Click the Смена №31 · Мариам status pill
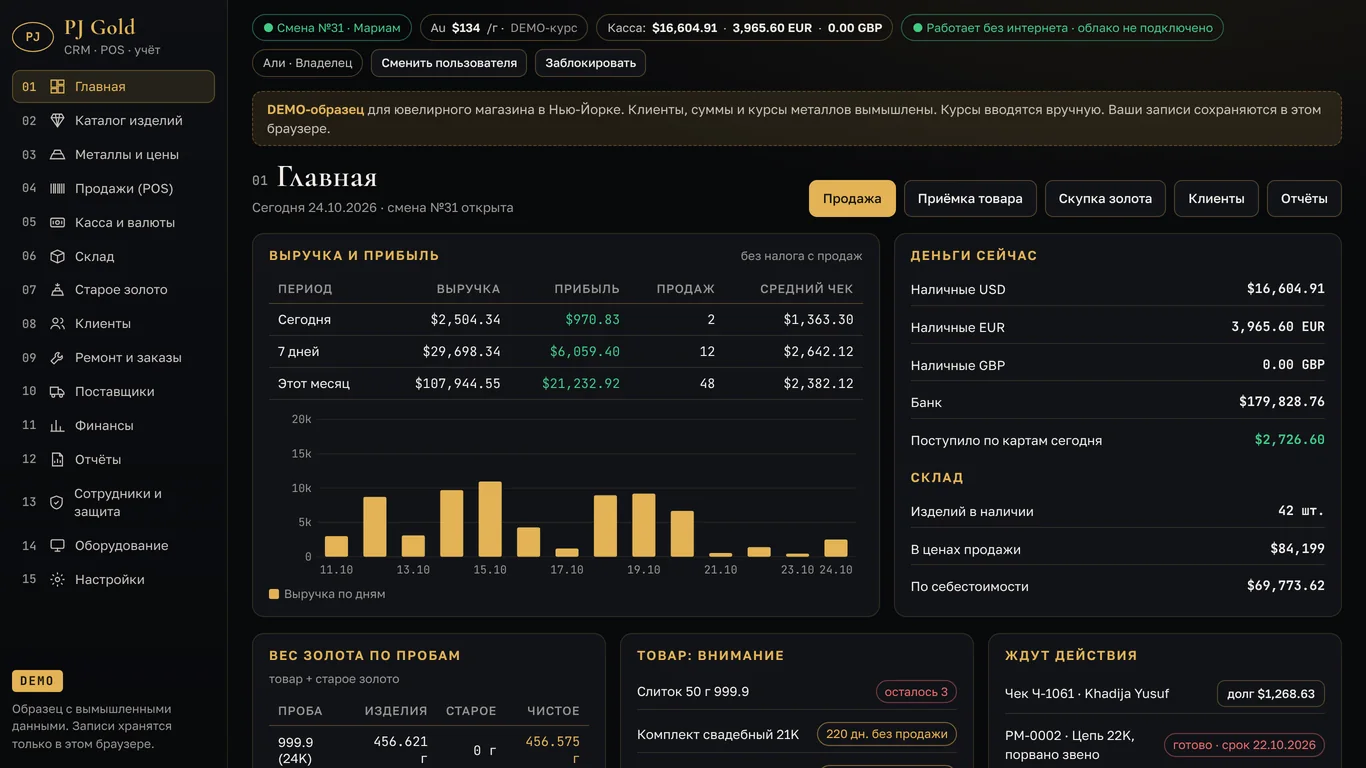Viewport: 1366px width, 768px height. [x=332, y=28]
